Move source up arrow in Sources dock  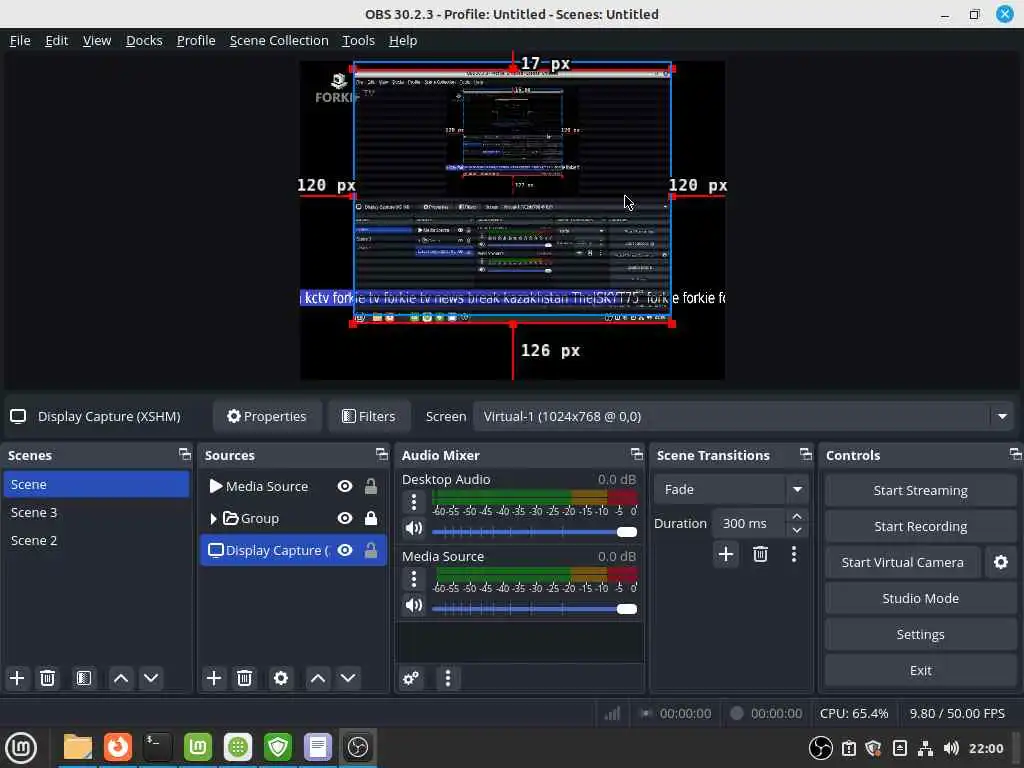tap(318, 678)
